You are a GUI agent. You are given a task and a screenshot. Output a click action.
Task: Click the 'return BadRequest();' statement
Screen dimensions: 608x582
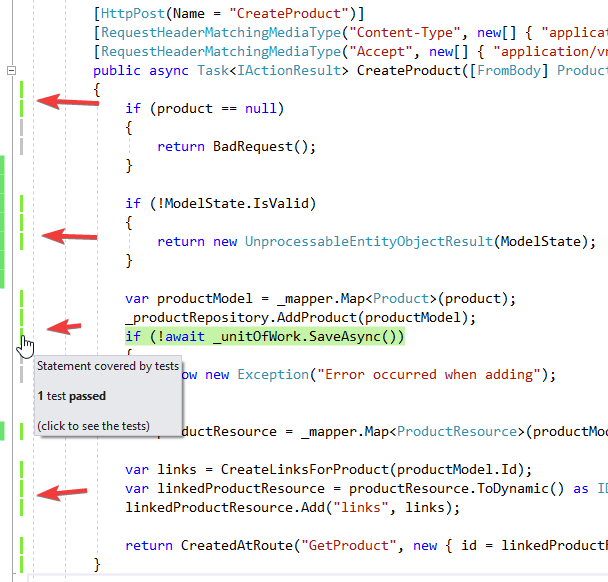coord(237,147)
